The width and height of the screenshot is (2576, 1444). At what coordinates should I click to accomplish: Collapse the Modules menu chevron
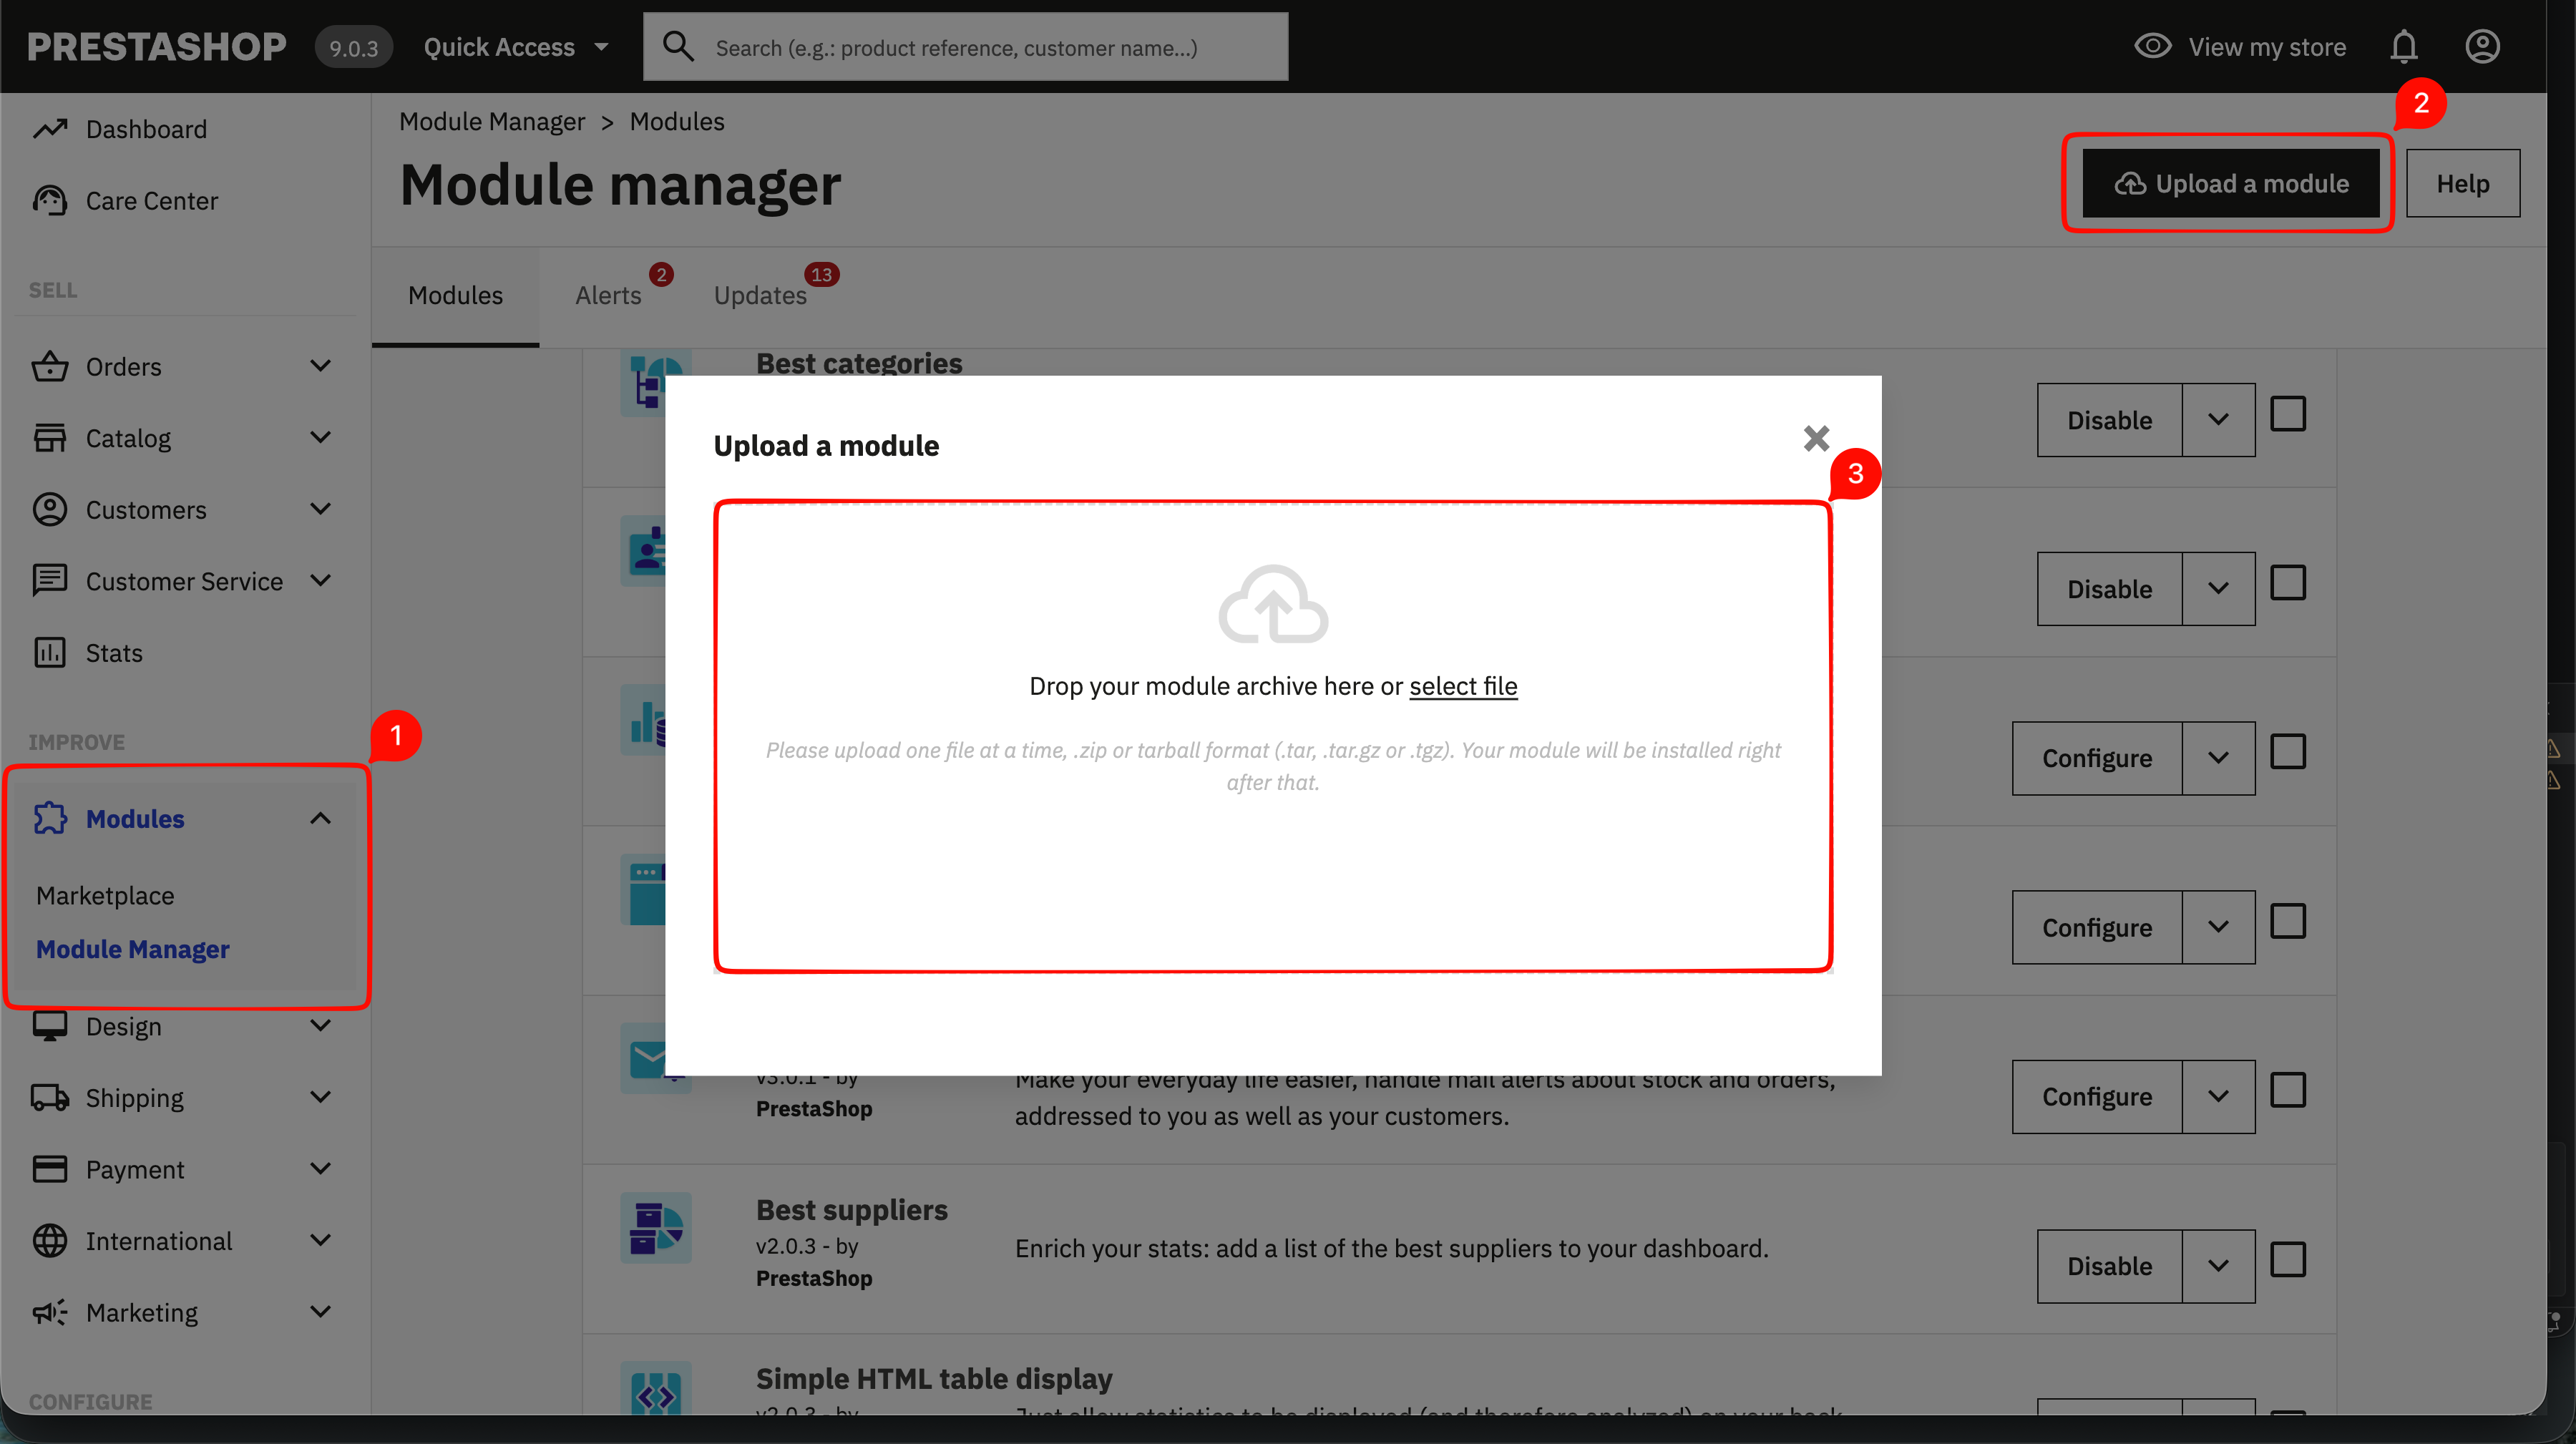click(x=320, y=818)
